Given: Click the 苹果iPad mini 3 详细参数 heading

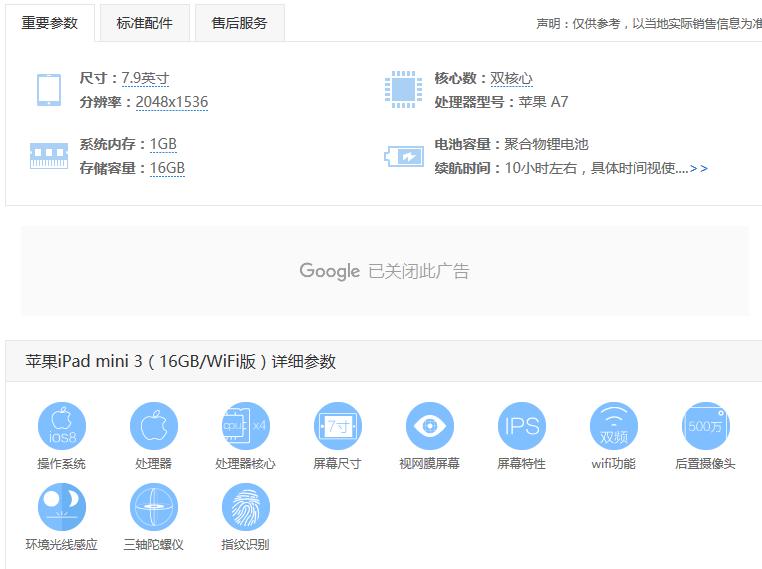Looking at the screenshot, I should tap(180, 362).
